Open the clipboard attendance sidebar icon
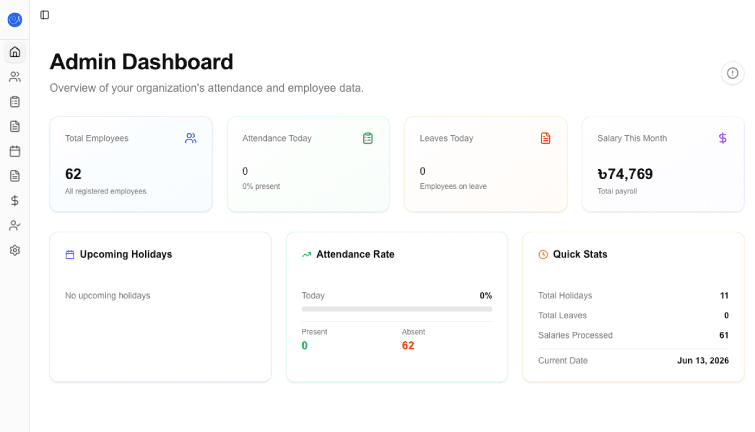 click(15, 102)
